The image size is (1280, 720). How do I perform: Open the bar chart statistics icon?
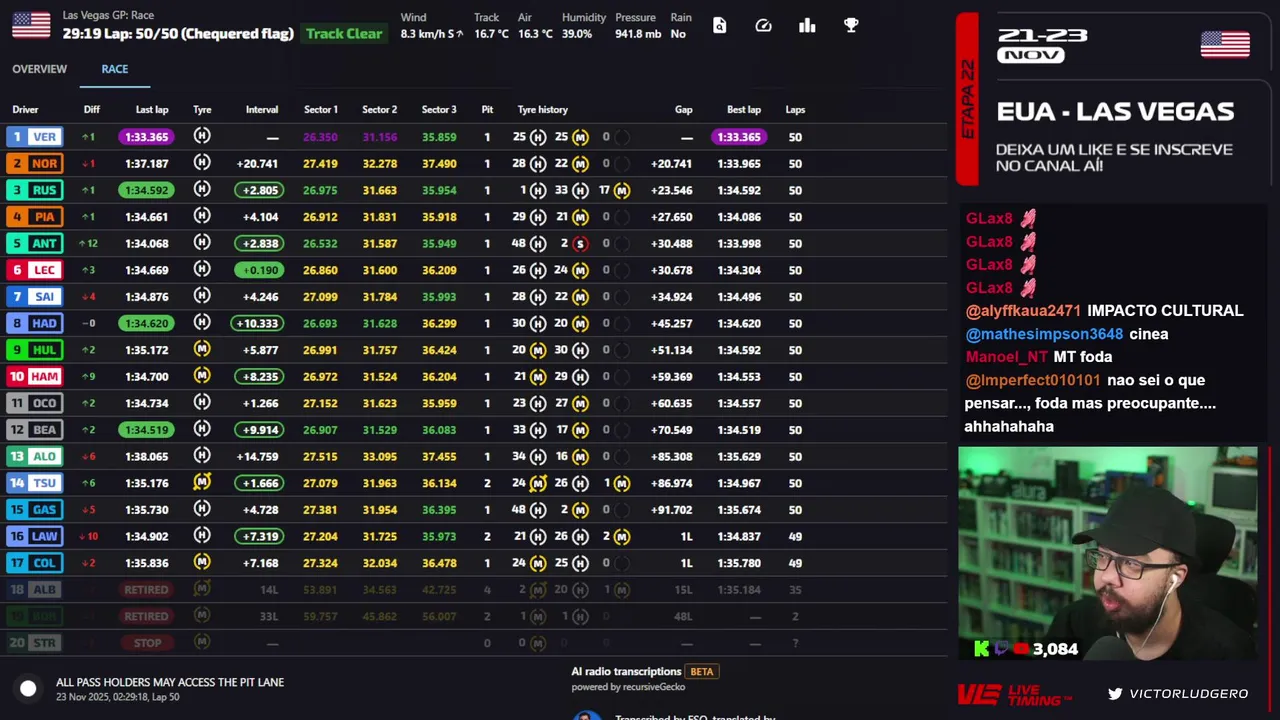click(x=807, y=26)
